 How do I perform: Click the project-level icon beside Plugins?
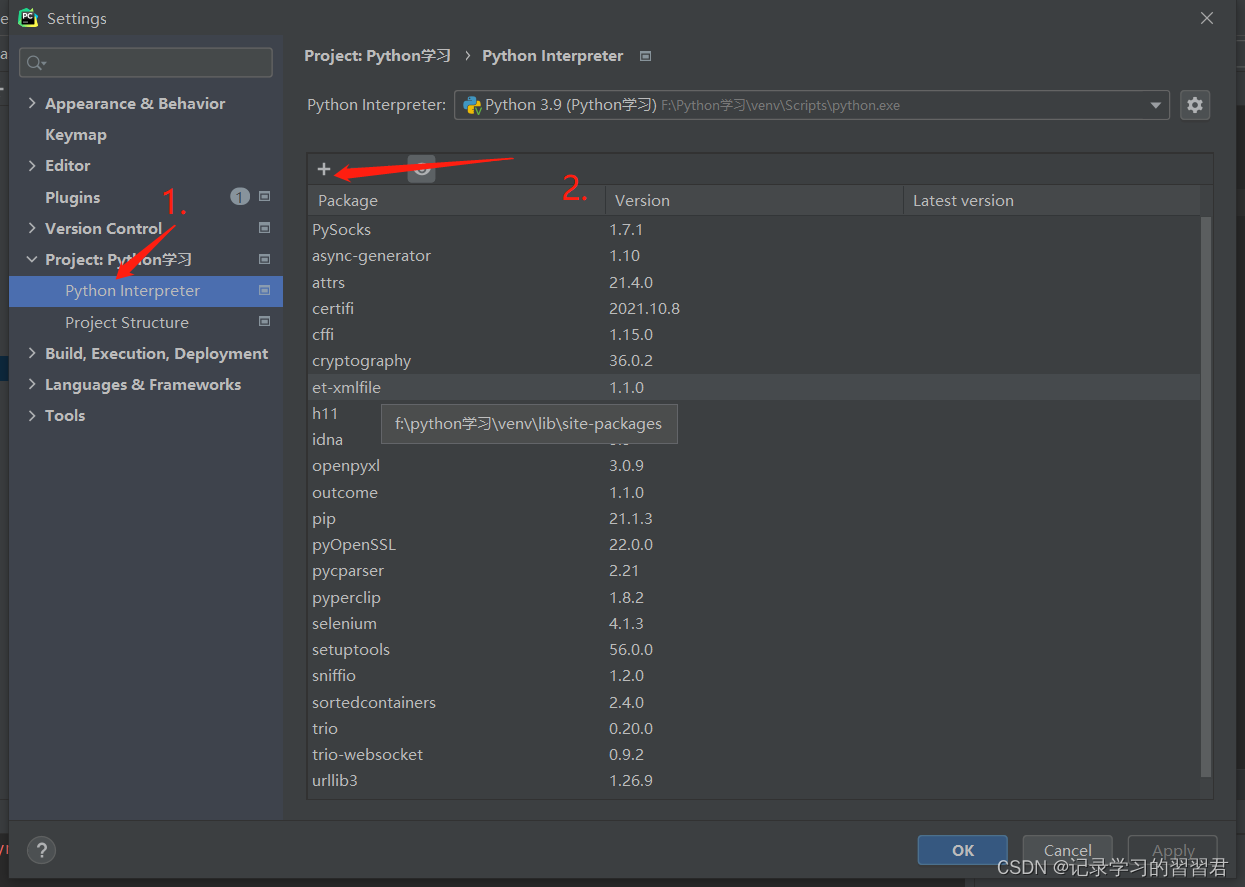coord(265,197)
